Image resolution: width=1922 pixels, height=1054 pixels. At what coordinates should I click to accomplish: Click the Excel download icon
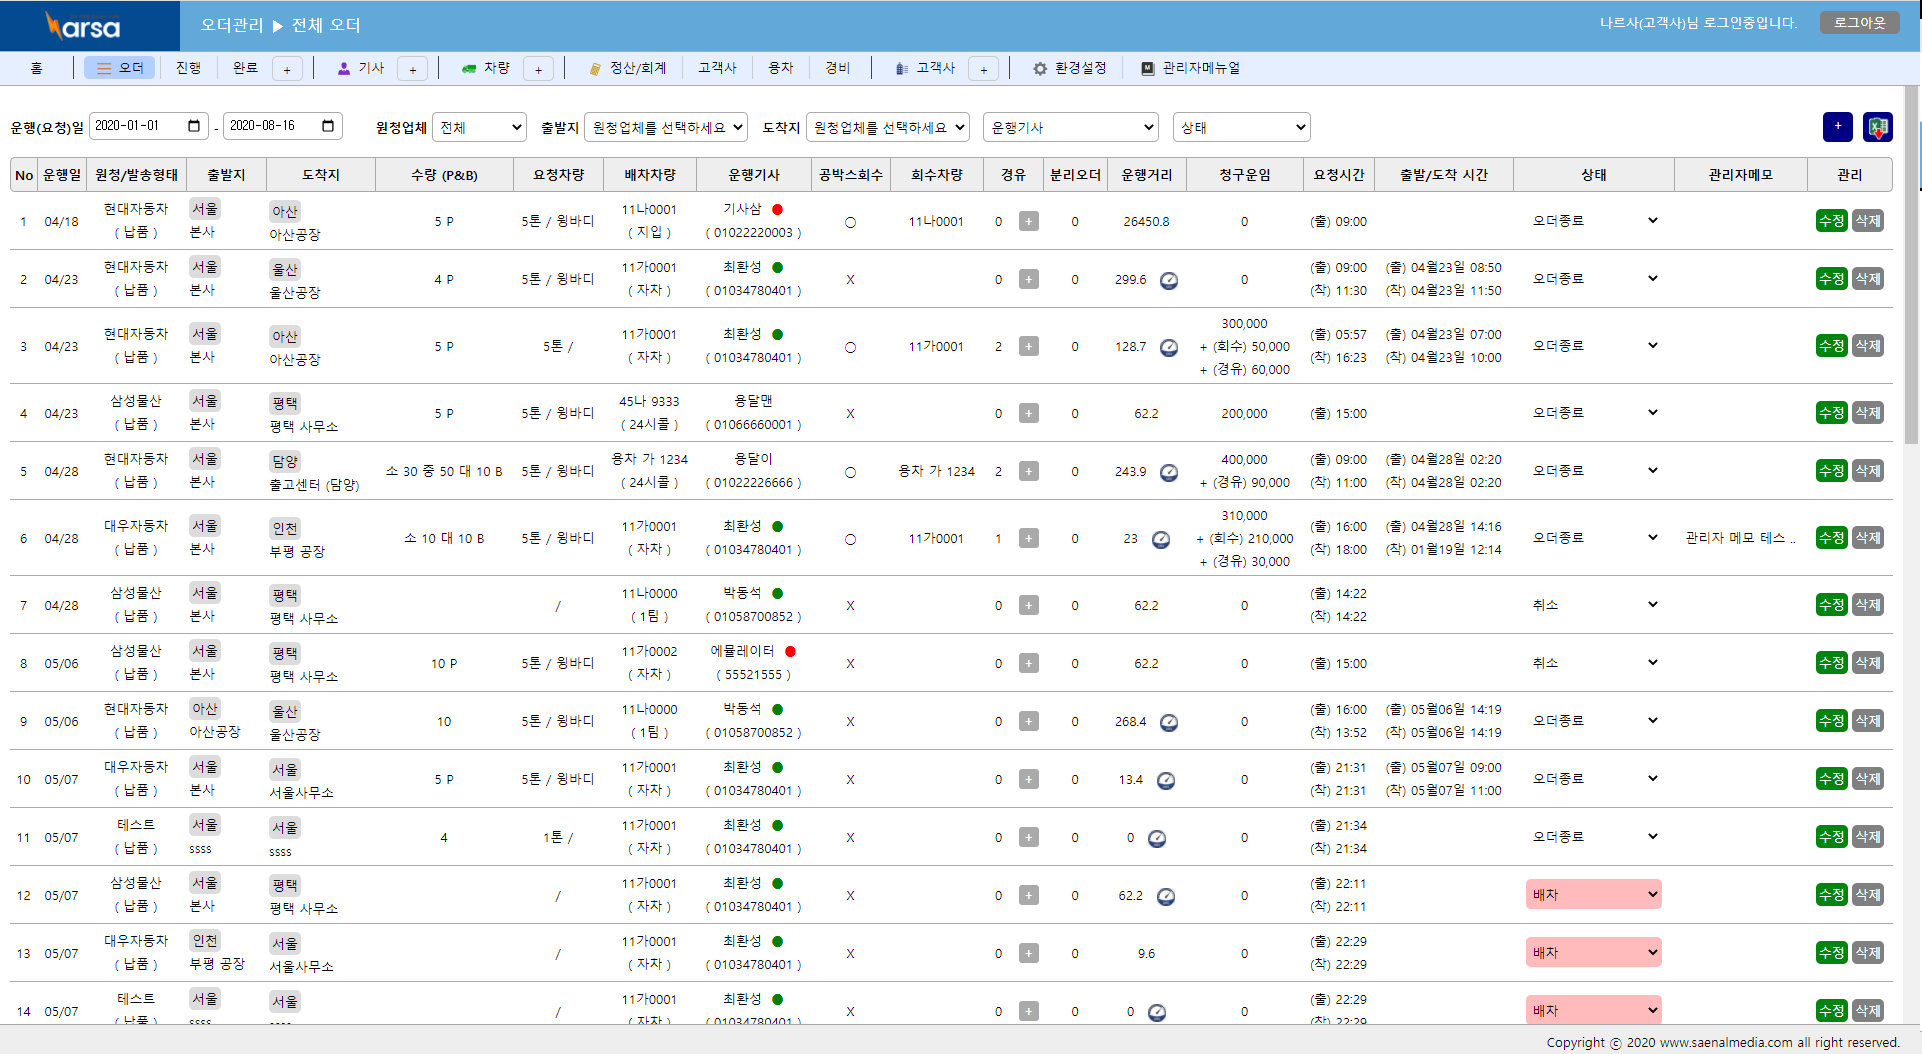point(1877,127)
